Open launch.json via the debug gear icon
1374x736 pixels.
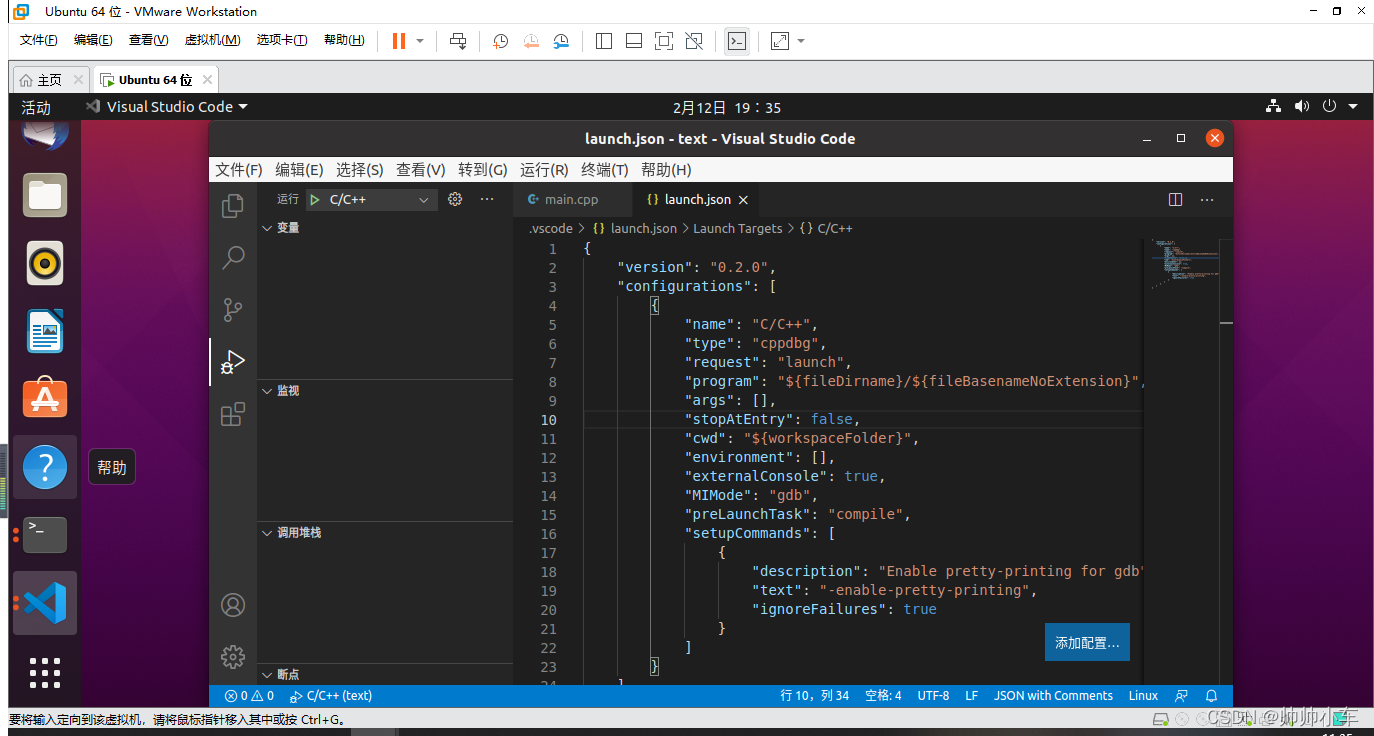tap(455, 199)
